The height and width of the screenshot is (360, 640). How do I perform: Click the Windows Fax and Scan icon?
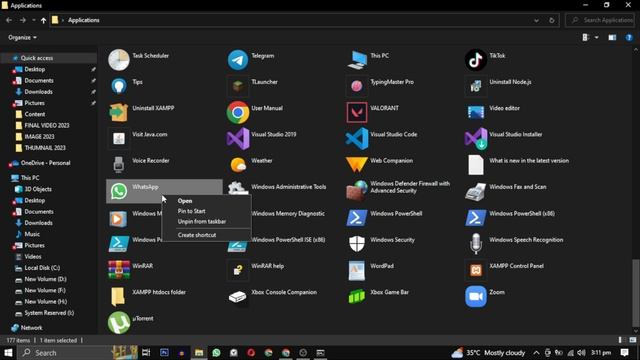point(476,191)
